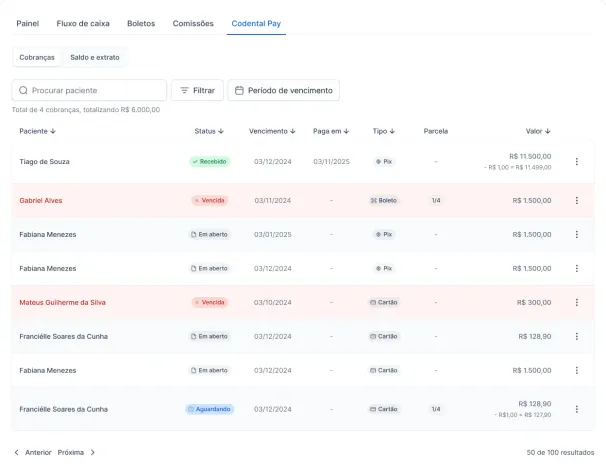This screenshot has width=606, height=465.
Task: Click the Procurar paciente search field
Action: (x=89, y=90)
